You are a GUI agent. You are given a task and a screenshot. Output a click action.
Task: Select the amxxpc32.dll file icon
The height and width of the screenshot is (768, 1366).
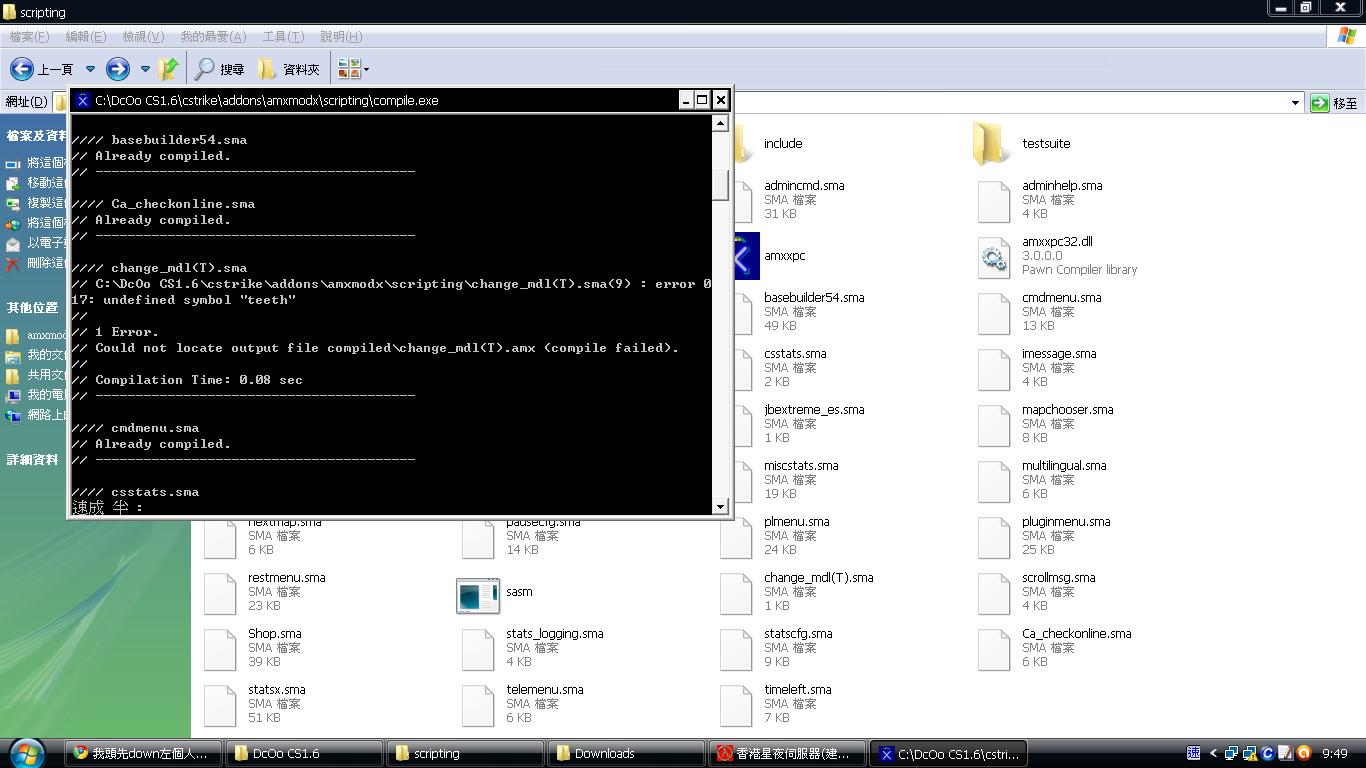pos(993,257)
